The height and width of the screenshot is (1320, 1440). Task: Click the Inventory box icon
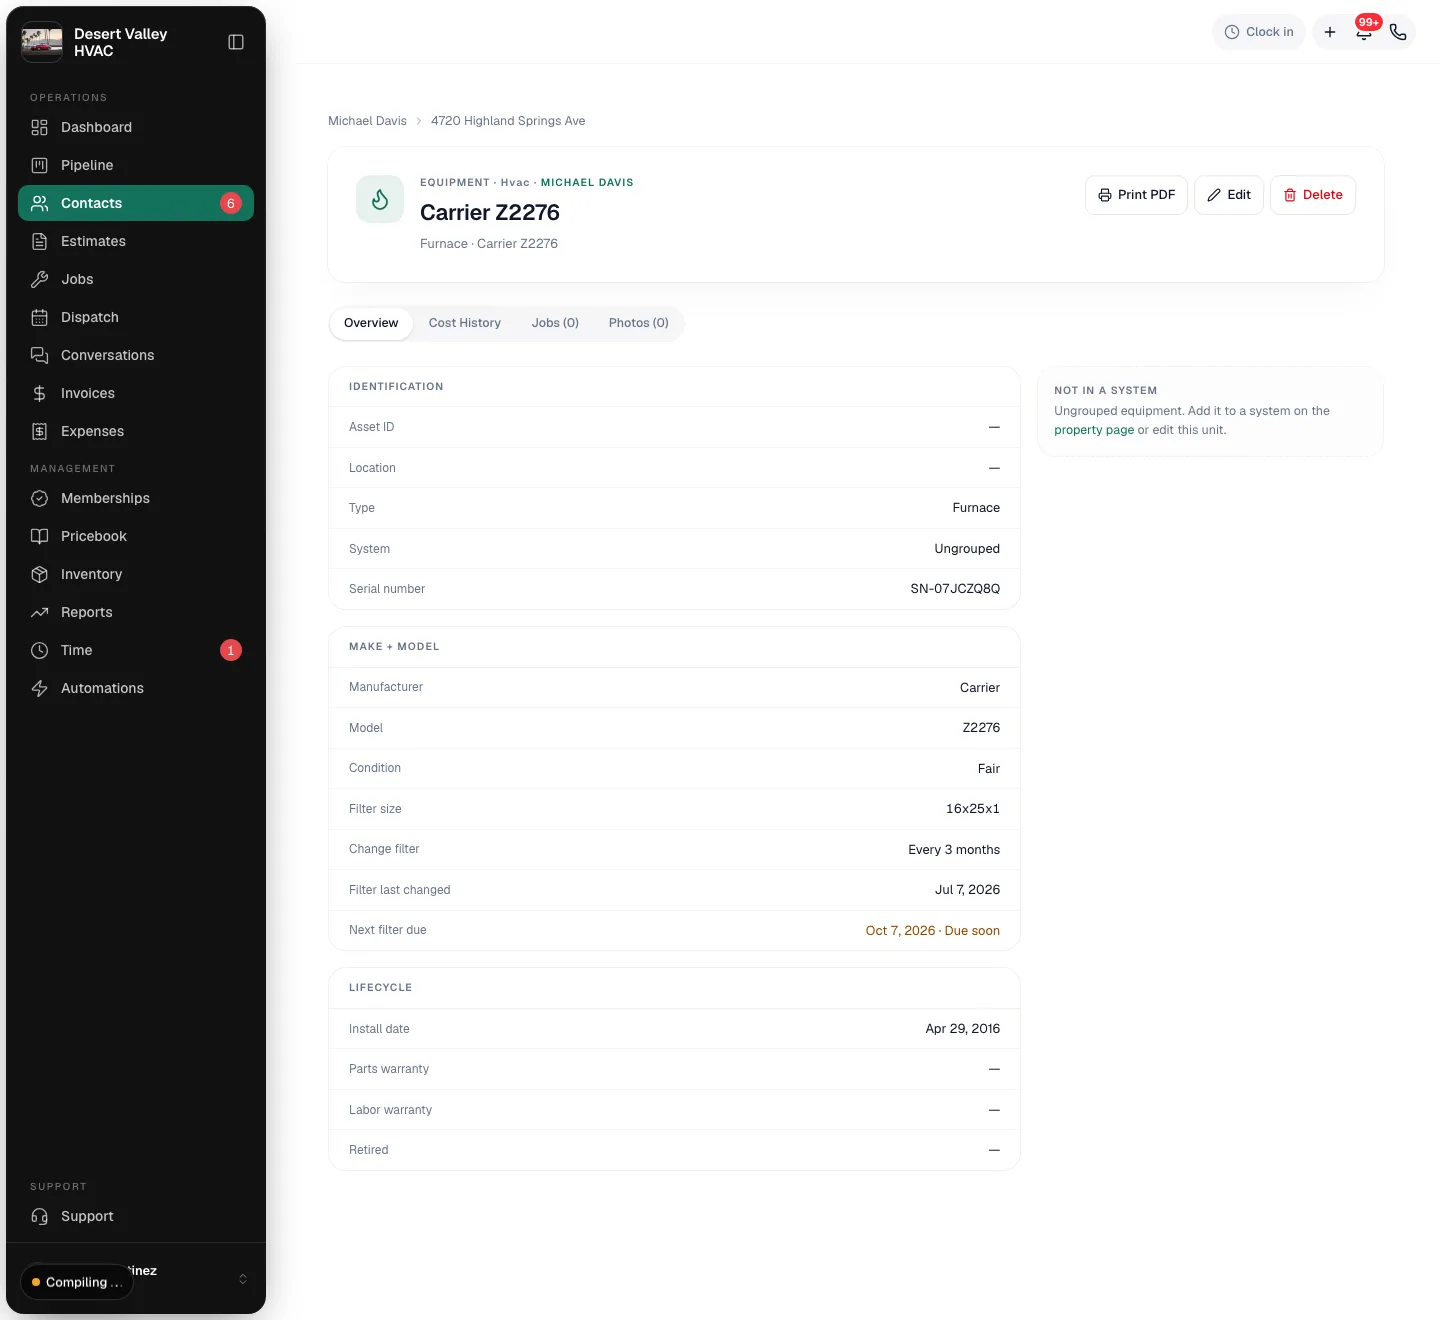click(40, 574)
